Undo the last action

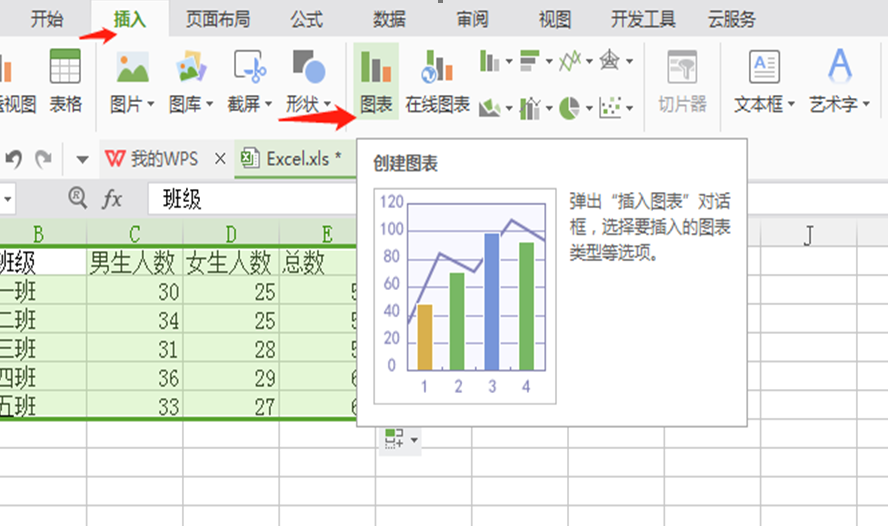point(14,159)
